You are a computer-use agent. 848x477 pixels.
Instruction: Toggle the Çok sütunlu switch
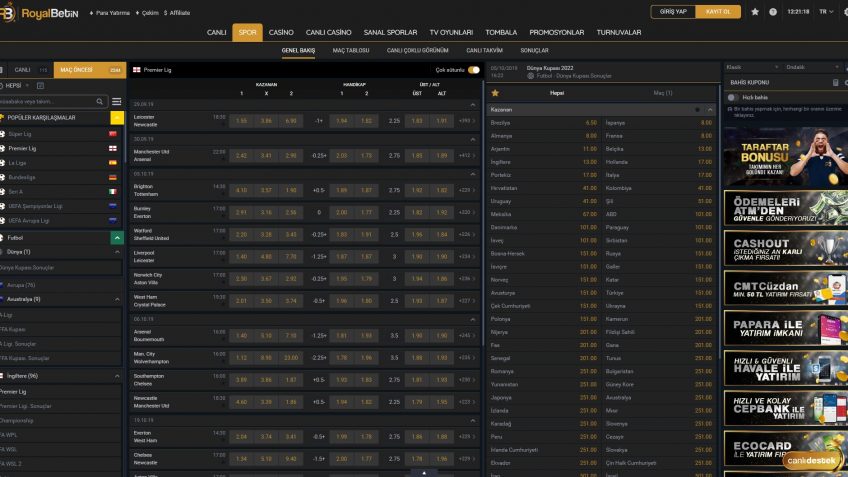coord(473,70)
